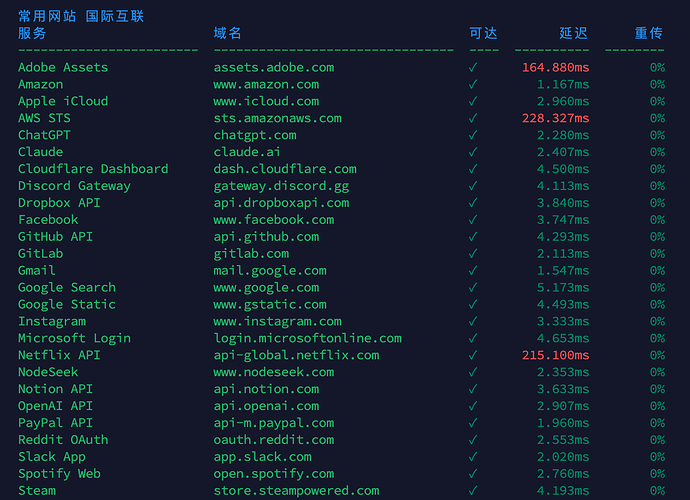The width and height of the screenshot is (690, 500).
Task: Click the latency value 5.173ms
Action: (563, 287)
